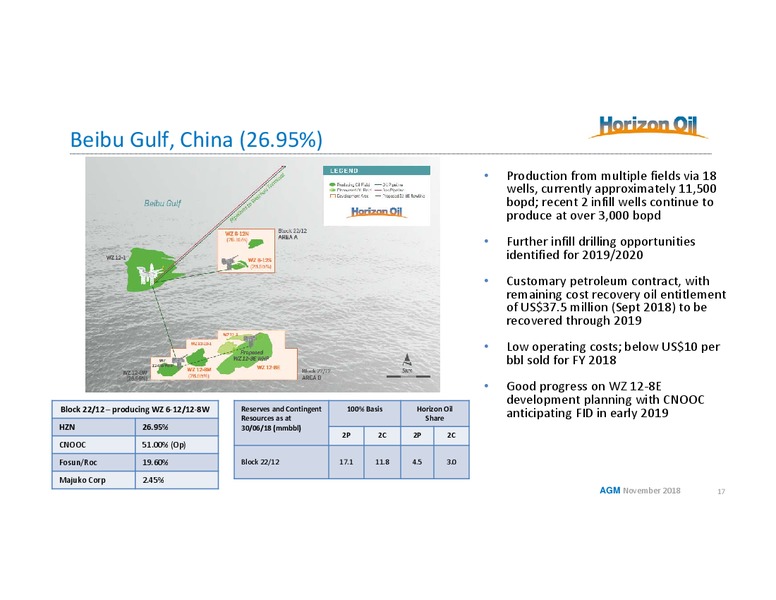
Task: Click the 'WZ 6-12S' field label
Action: 260,262
